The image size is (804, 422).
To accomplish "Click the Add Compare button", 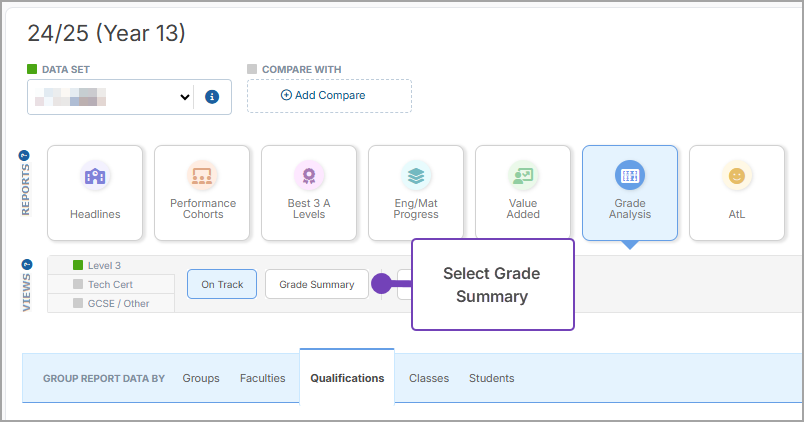I will pos(329,96).
